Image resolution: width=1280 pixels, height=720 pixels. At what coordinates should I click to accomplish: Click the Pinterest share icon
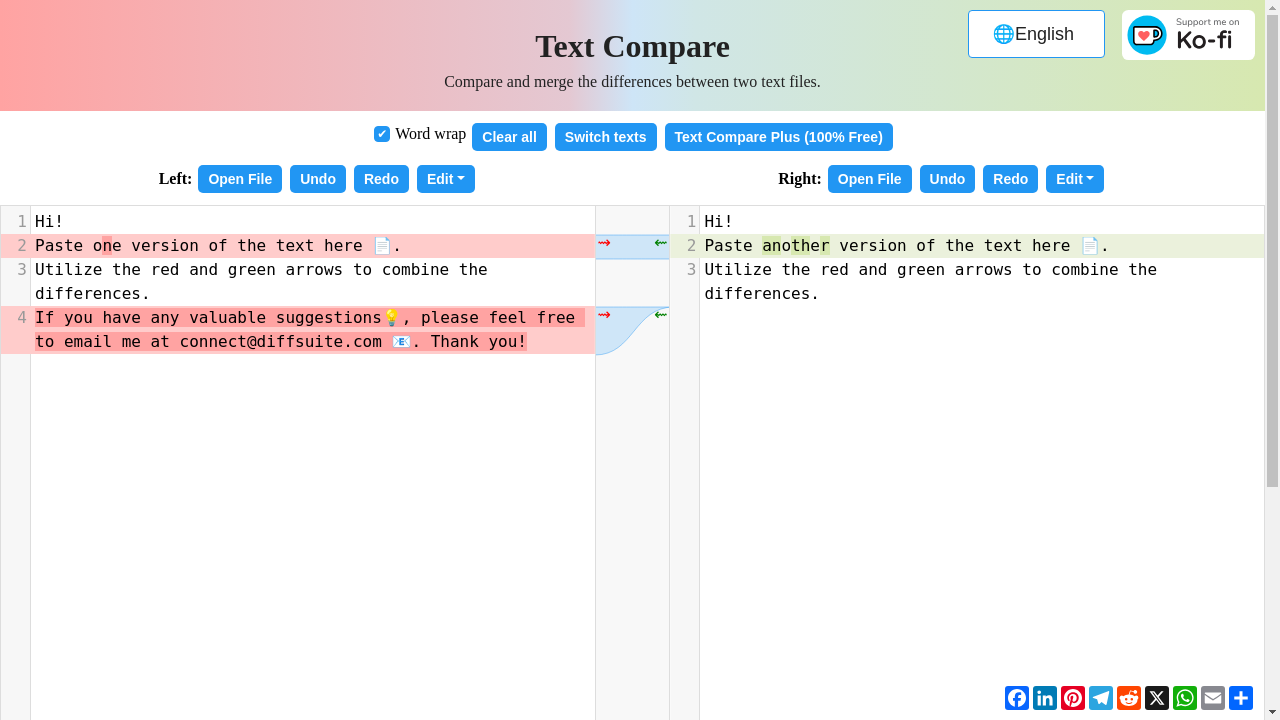pyautogui.click(x=1073, y=698)
